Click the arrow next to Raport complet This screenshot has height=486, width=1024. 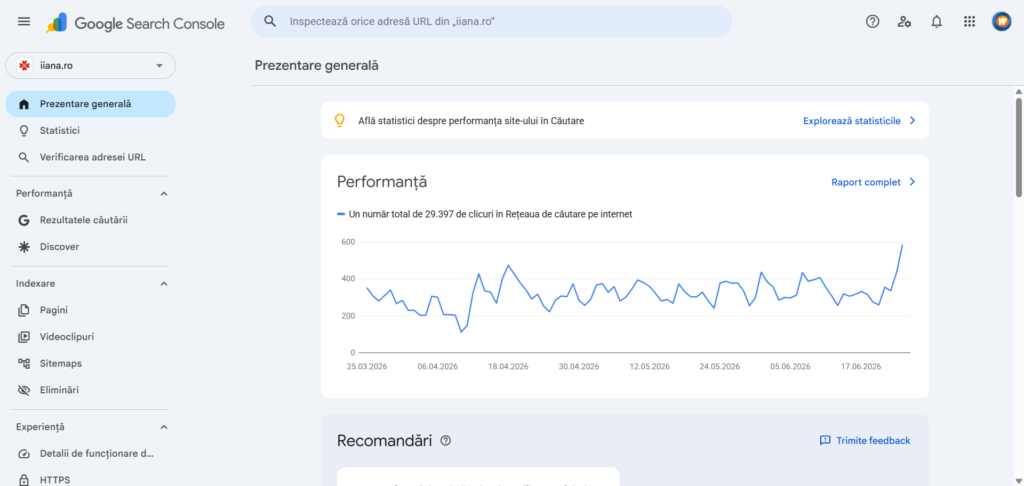pos(912,182)
